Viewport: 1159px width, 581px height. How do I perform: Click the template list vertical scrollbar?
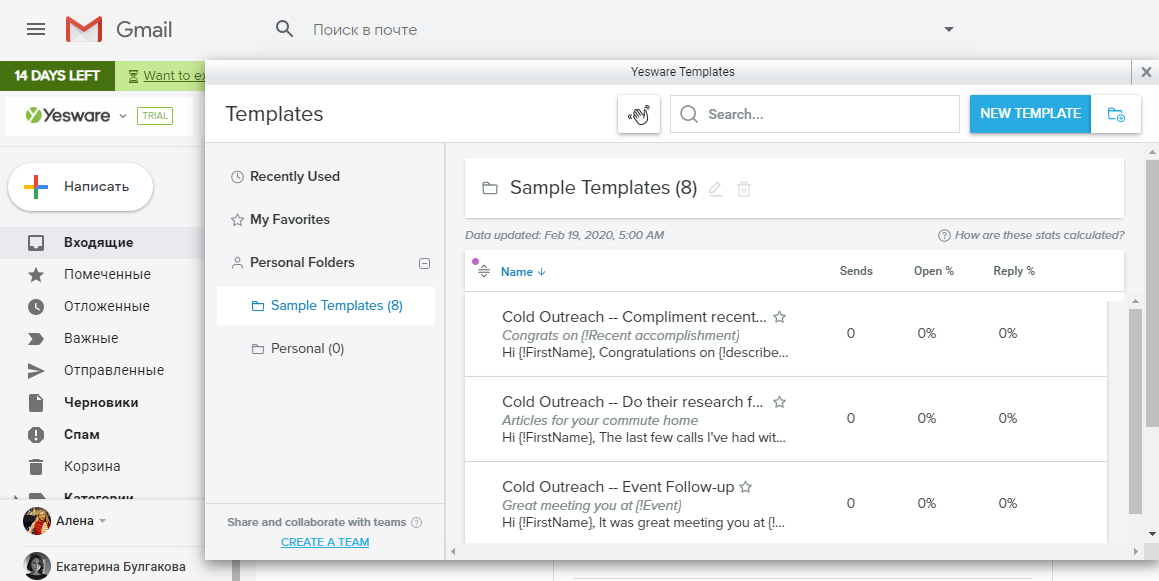(1135, 410)
